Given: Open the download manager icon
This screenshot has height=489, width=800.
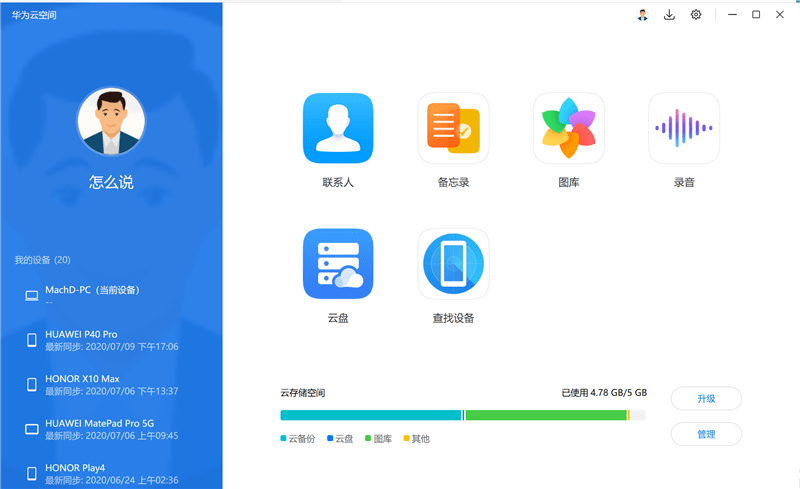Looking at the screenshot, I should click(669, 15).
